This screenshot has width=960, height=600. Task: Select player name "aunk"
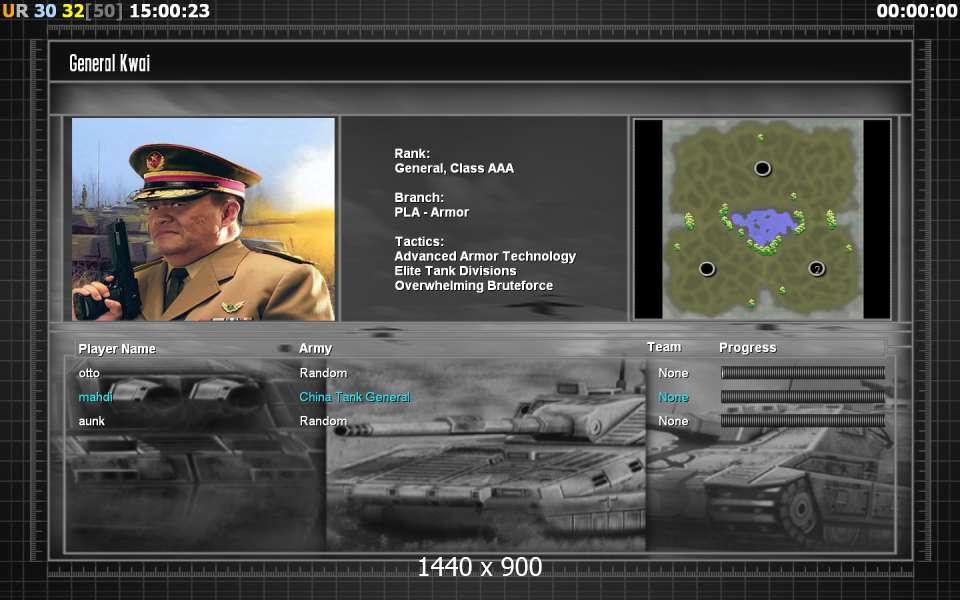(x=92, y=421)
